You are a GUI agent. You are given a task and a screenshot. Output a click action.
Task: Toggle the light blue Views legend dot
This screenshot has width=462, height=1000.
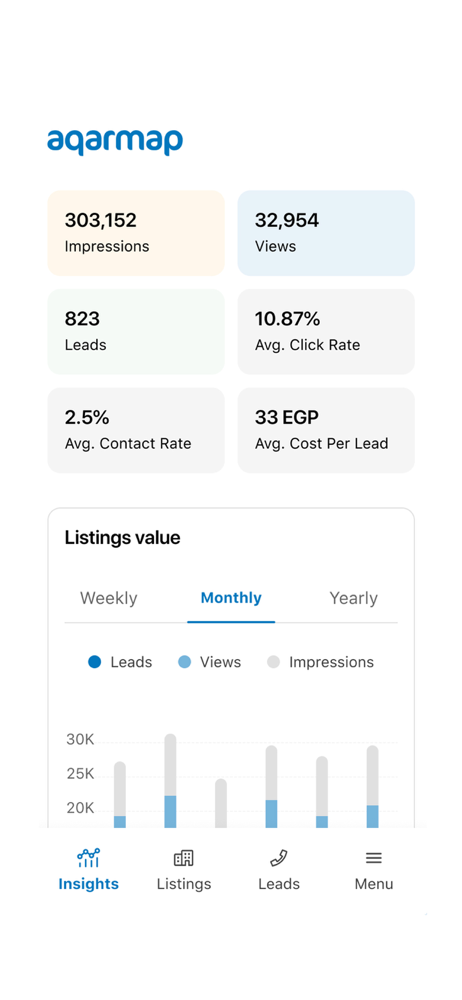184,662
